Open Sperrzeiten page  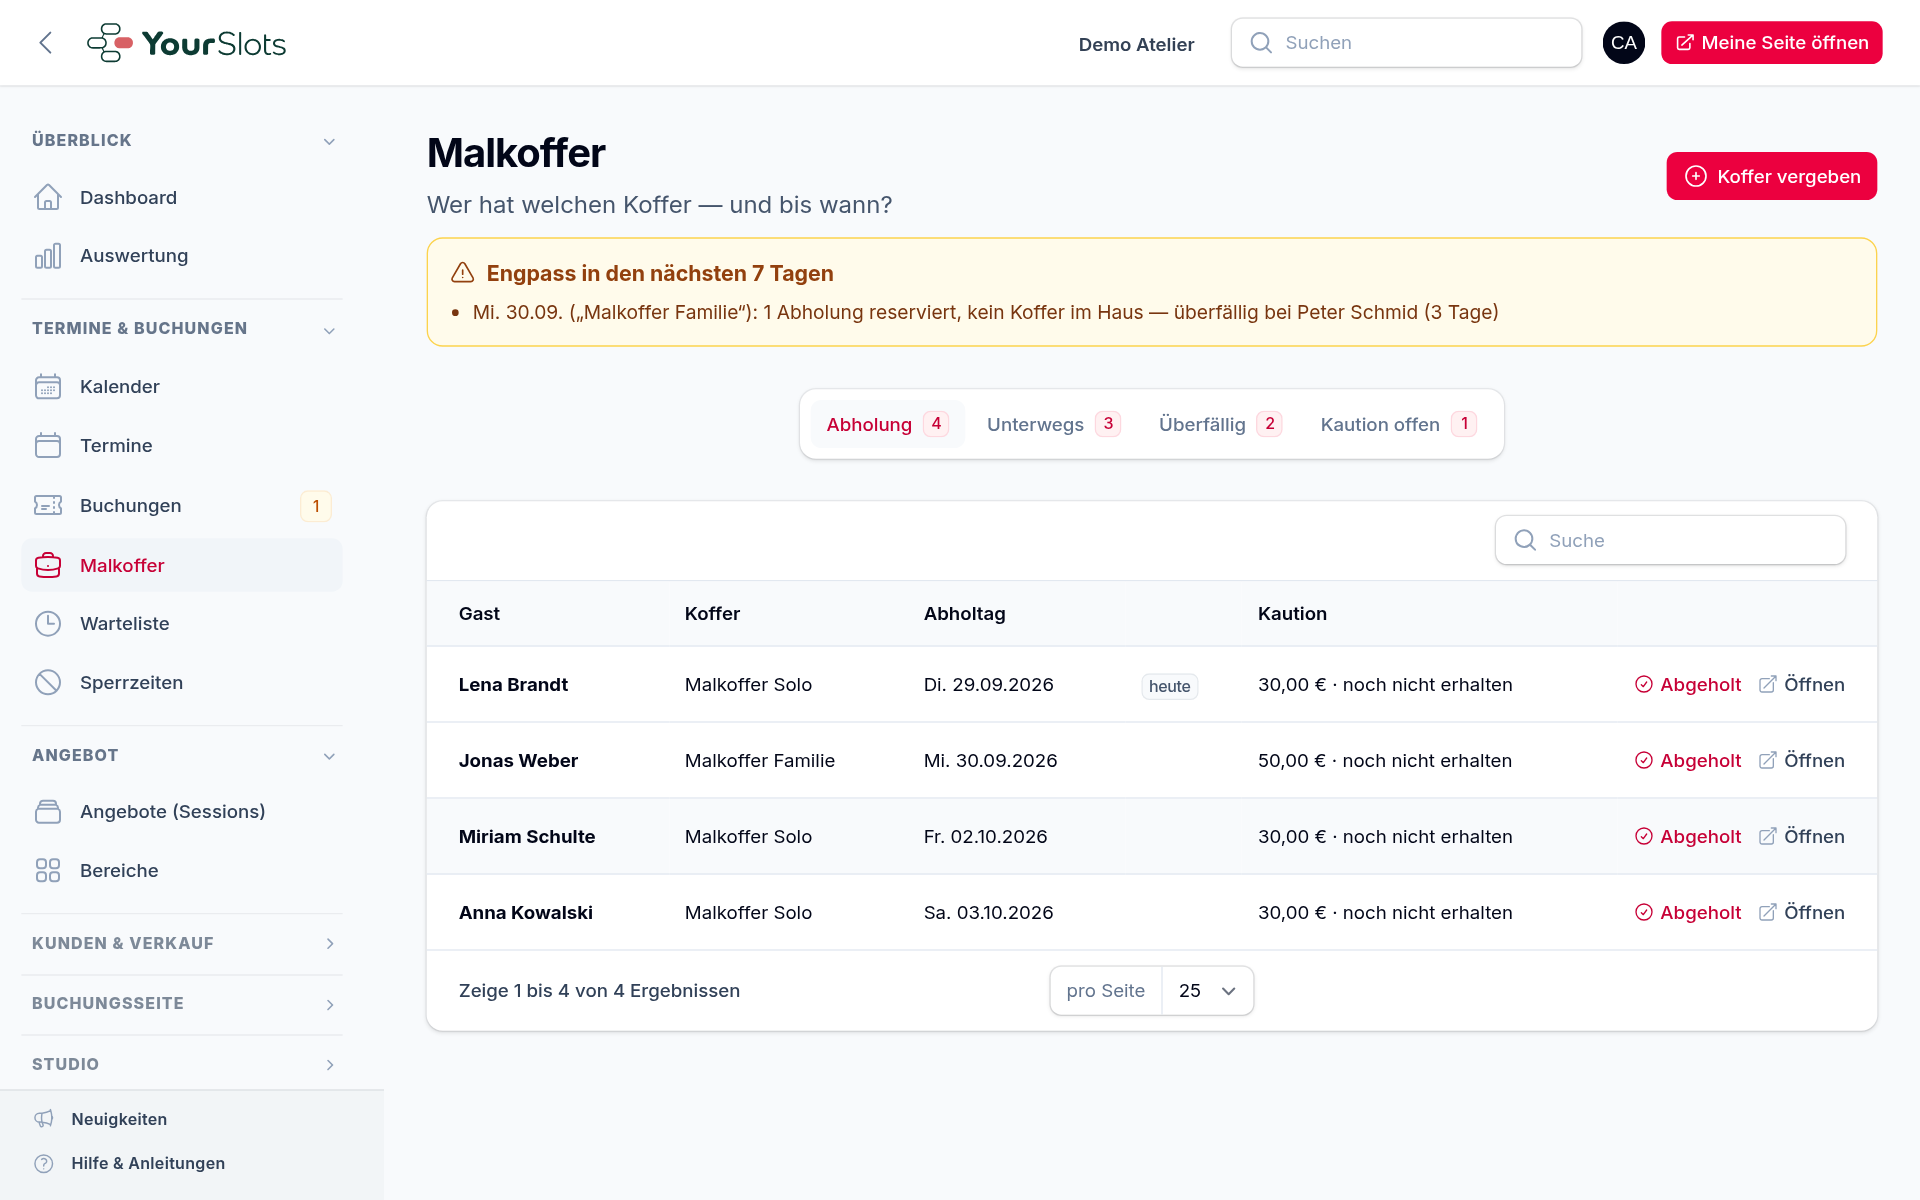click(182, 683)
